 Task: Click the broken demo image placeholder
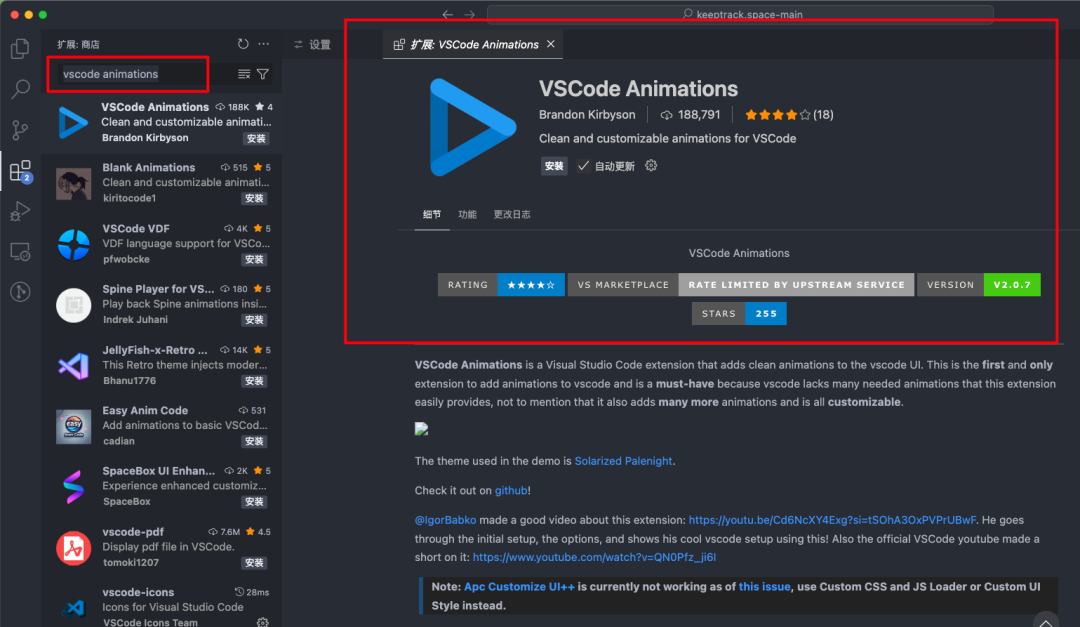(x=422, y=429)
